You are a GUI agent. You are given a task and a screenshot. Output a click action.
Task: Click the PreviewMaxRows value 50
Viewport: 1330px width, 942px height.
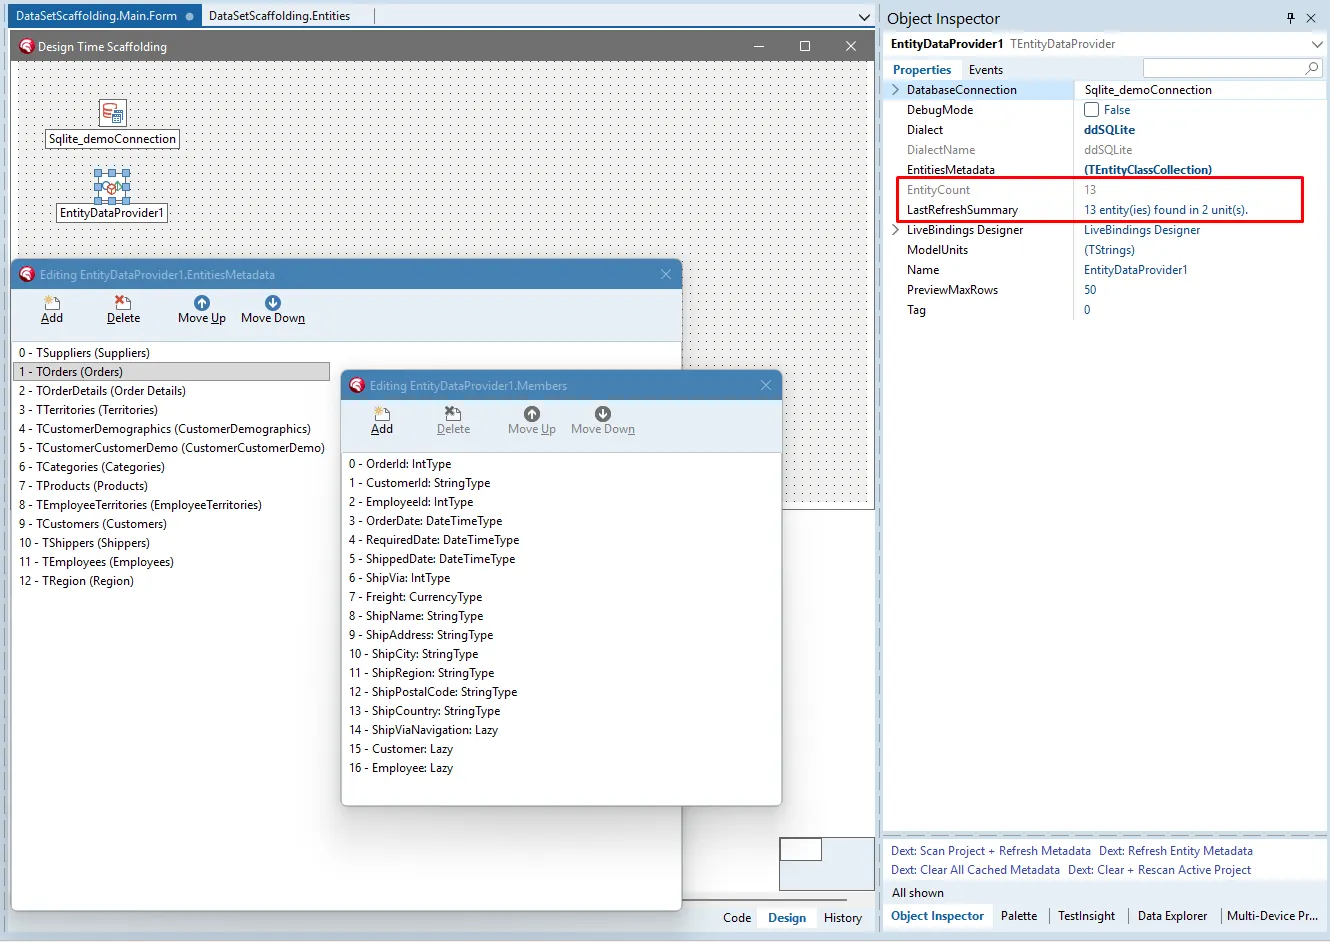tap(1090, 290)
